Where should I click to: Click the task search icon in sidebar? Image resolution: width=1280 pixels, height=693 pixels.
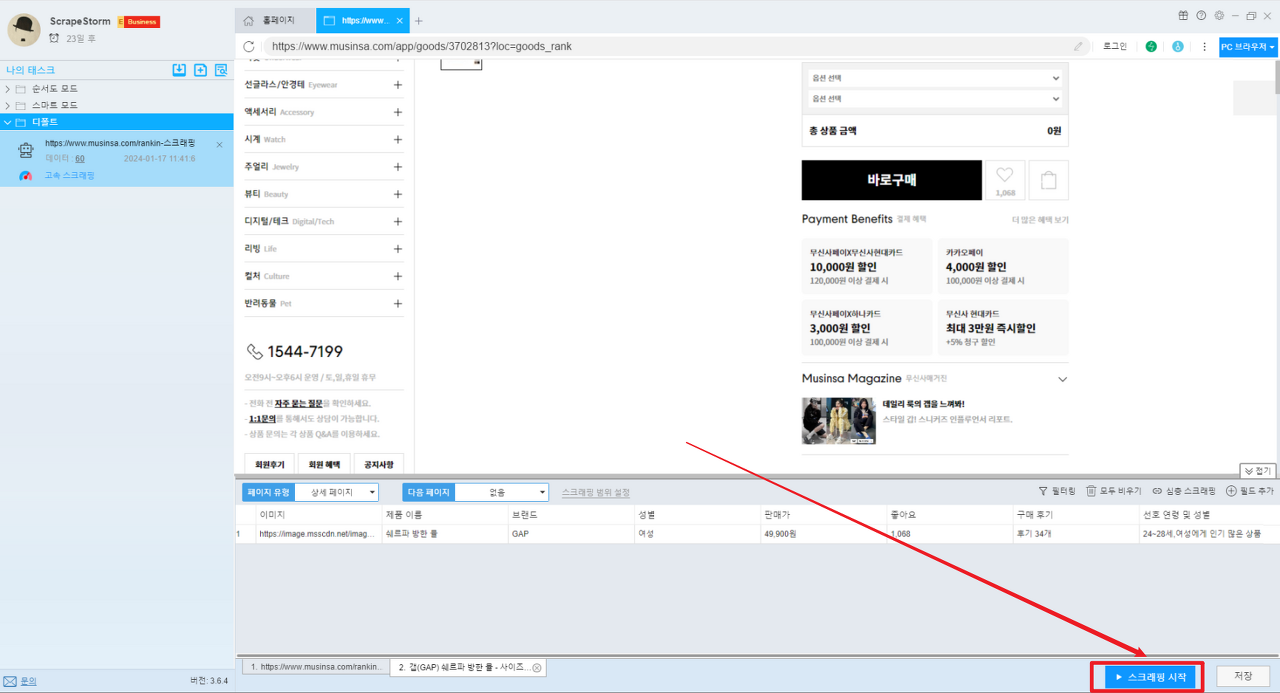(x=221, y=70)
